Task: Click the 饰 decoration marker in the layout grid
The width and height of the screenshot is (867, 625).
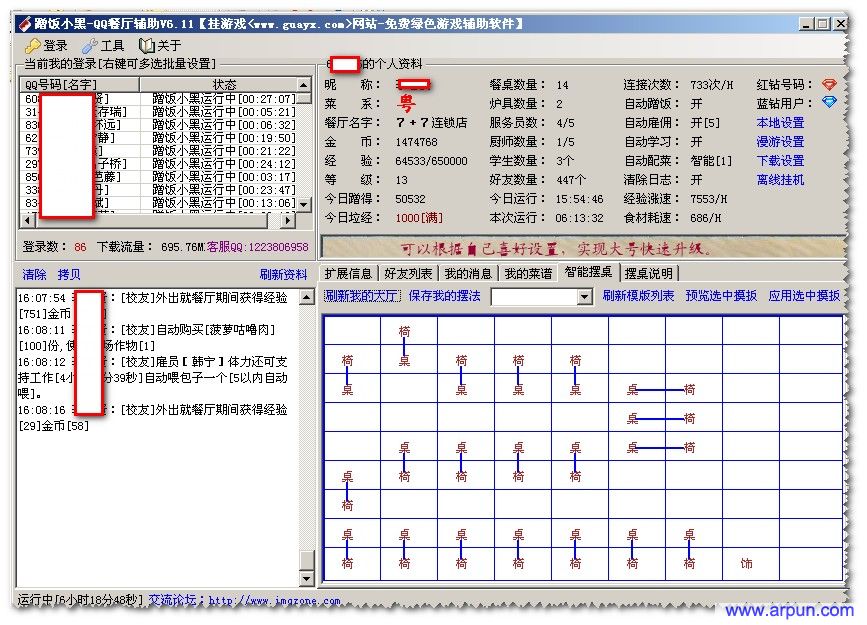Action: (746, 564)
